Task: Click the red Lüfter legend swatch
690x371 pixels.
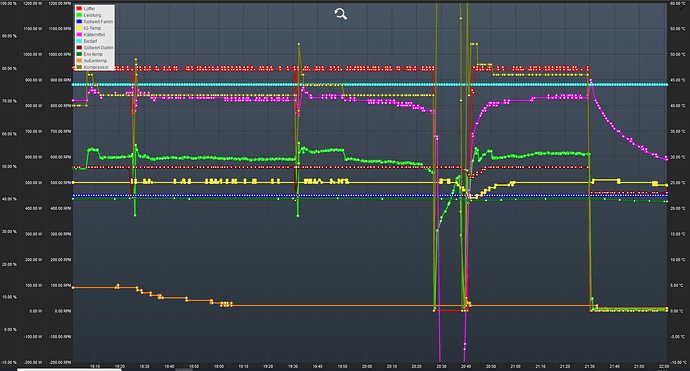Action: click(79, 8)
